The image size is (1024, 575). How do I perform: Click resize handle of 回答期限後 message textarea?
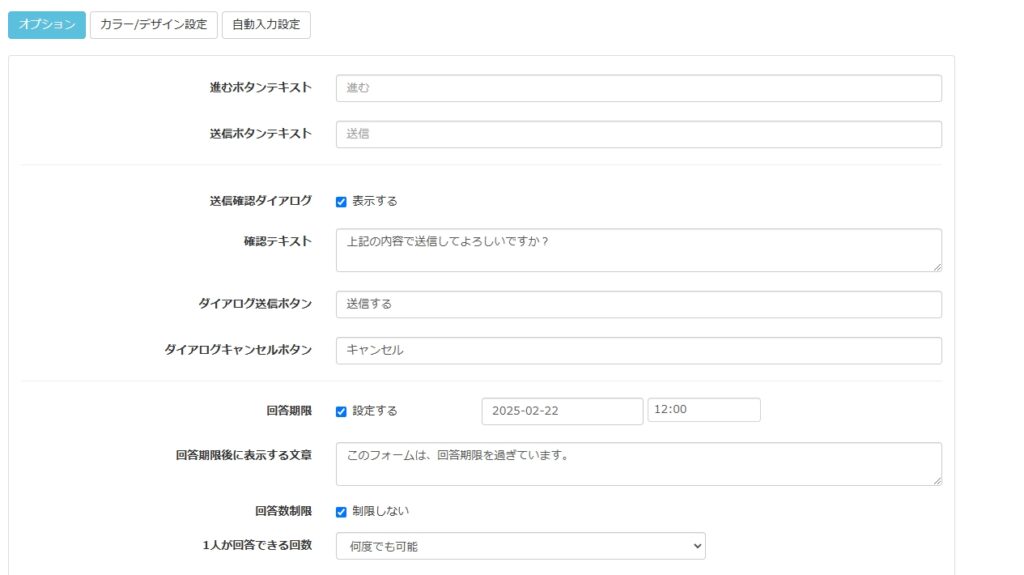[937, 481]
